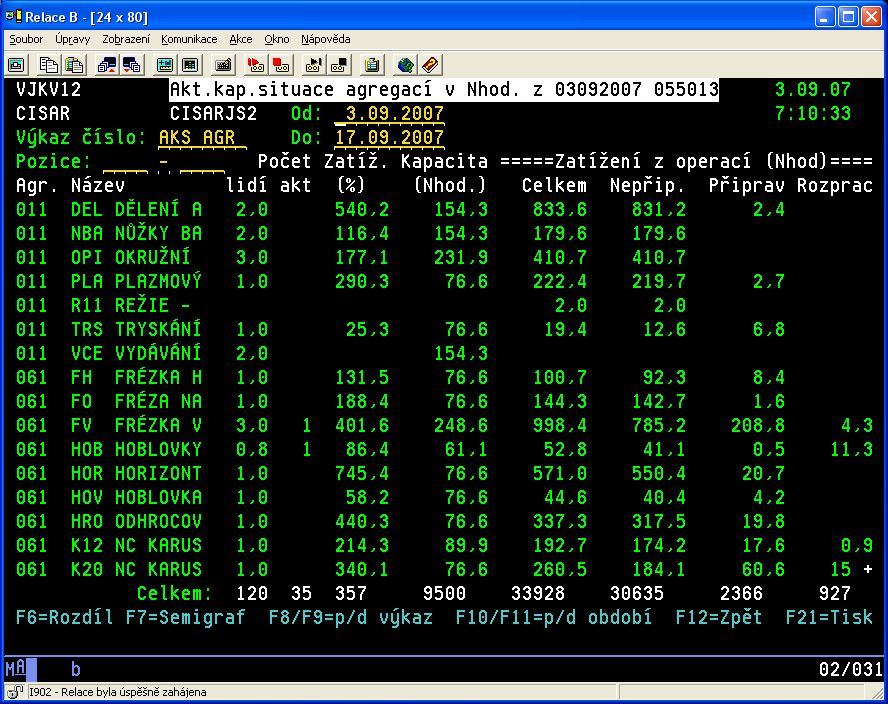Click the row 061 FH FRÉZKA H
This screenshot has width=888, height=704.
click(x=444, y=377)
